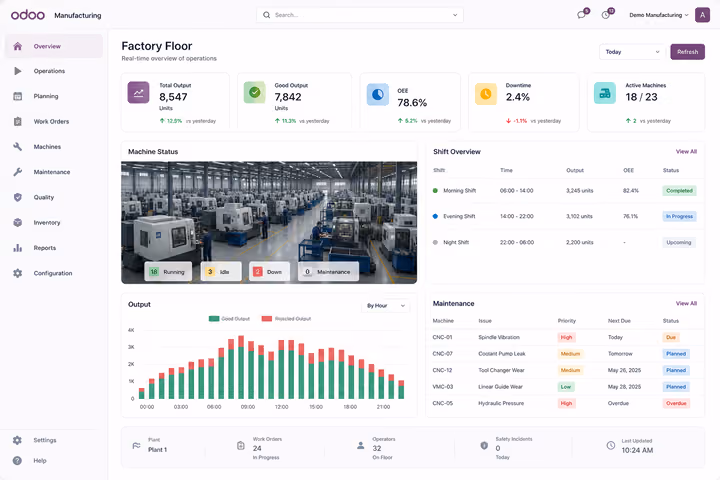Click the Overdue status badge
This screenshot has height=480, width=720.
click(676, 403)
